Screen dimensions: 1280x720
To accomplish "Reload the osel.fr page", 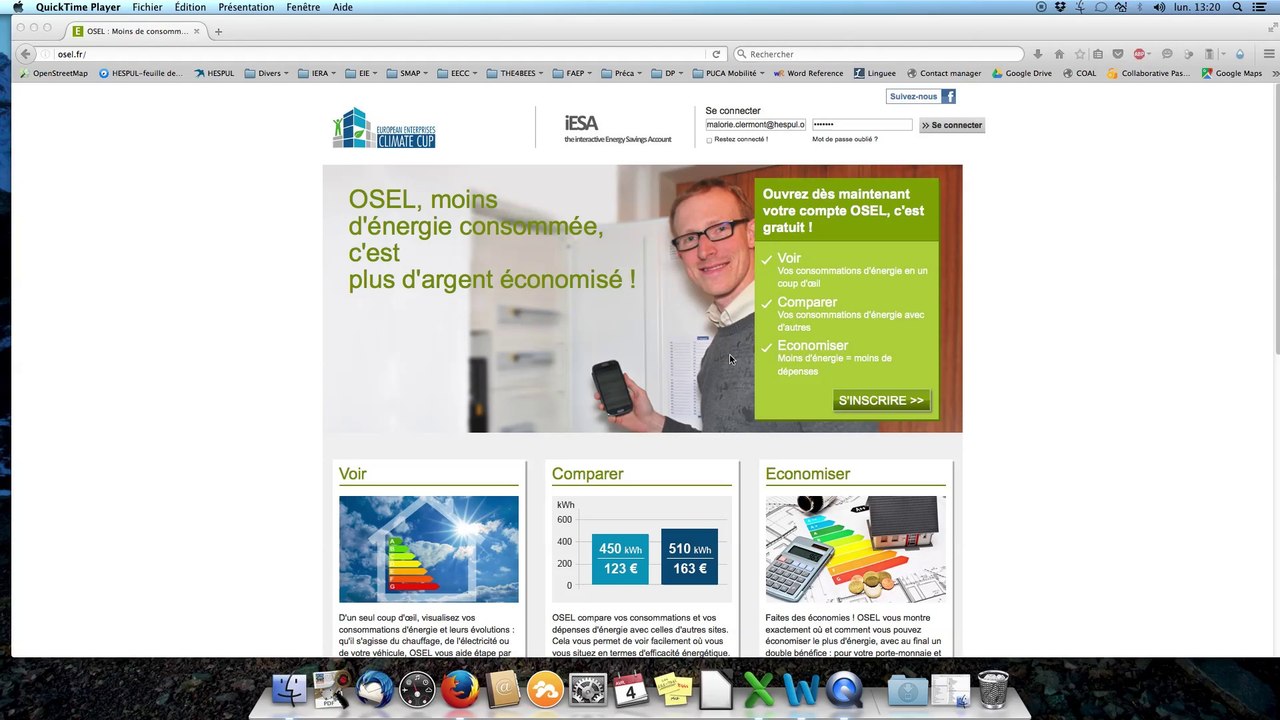I will 716,54.
